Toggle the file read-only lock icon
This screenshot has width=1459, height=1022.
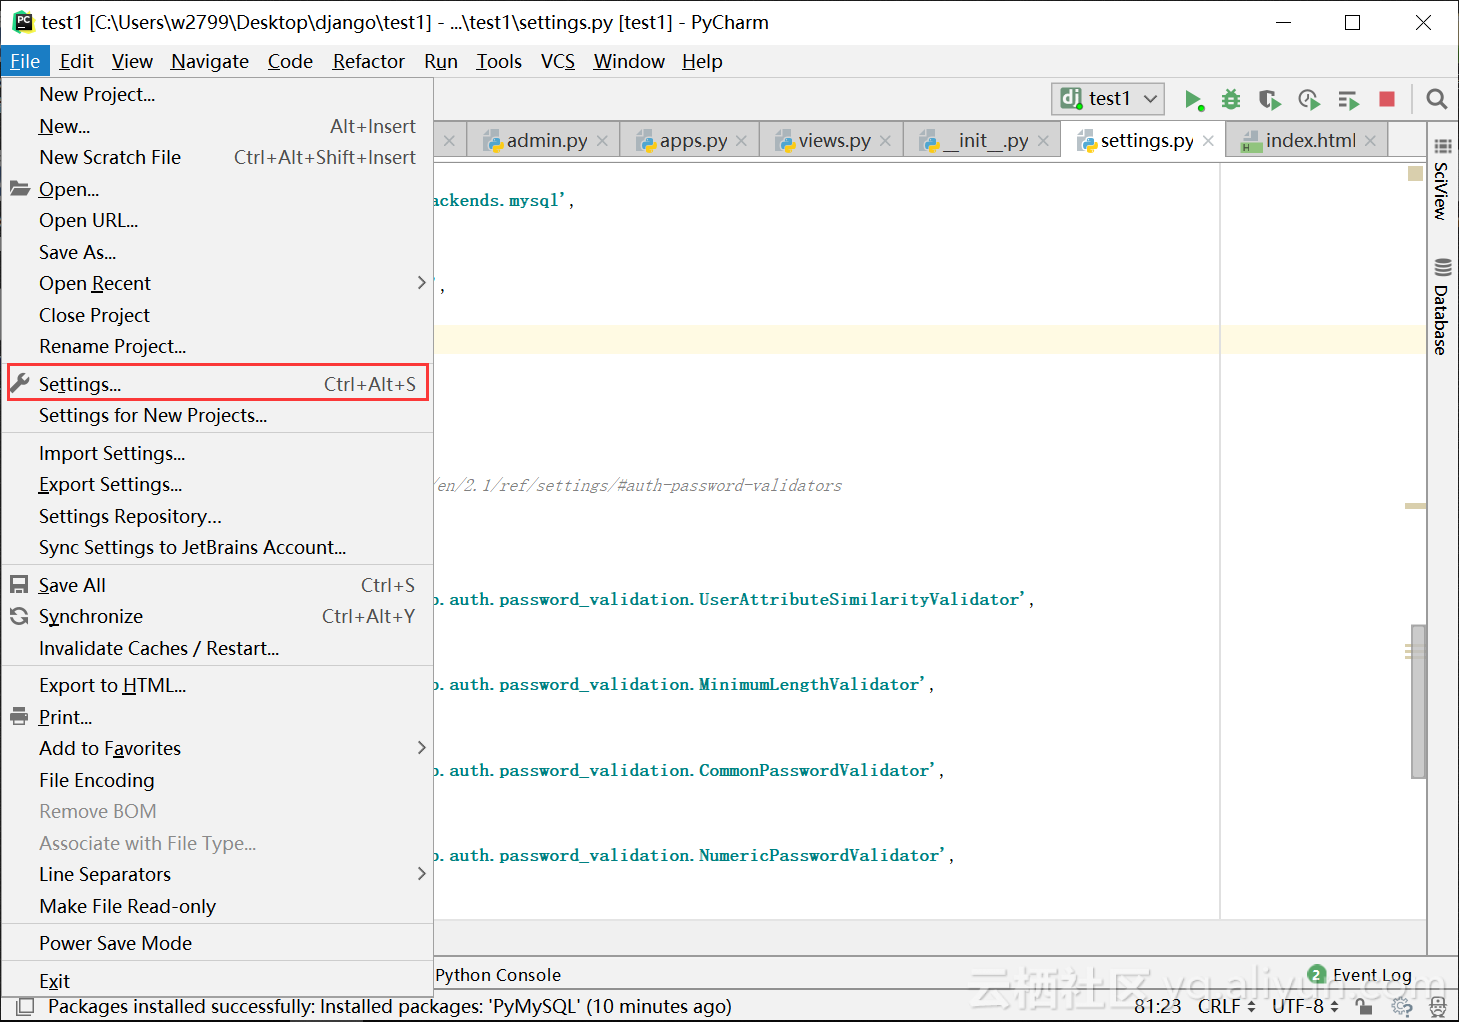coord(1364,1006)
